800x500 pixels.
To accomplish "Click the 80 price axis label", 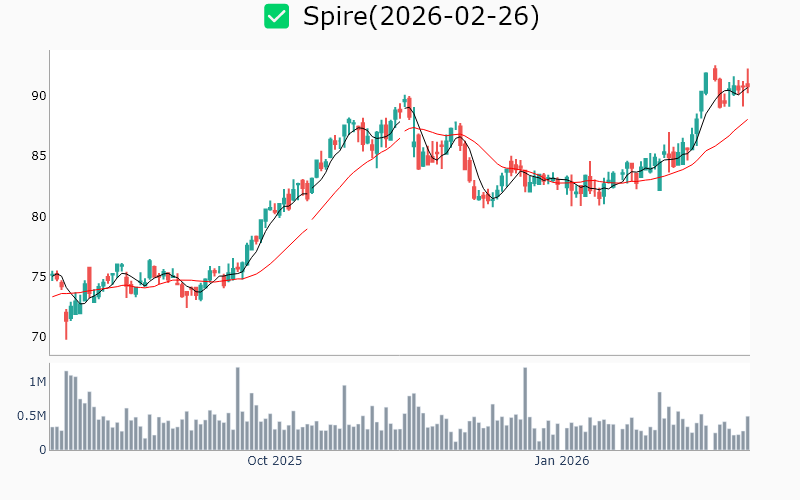I will (x=38, y=216).
